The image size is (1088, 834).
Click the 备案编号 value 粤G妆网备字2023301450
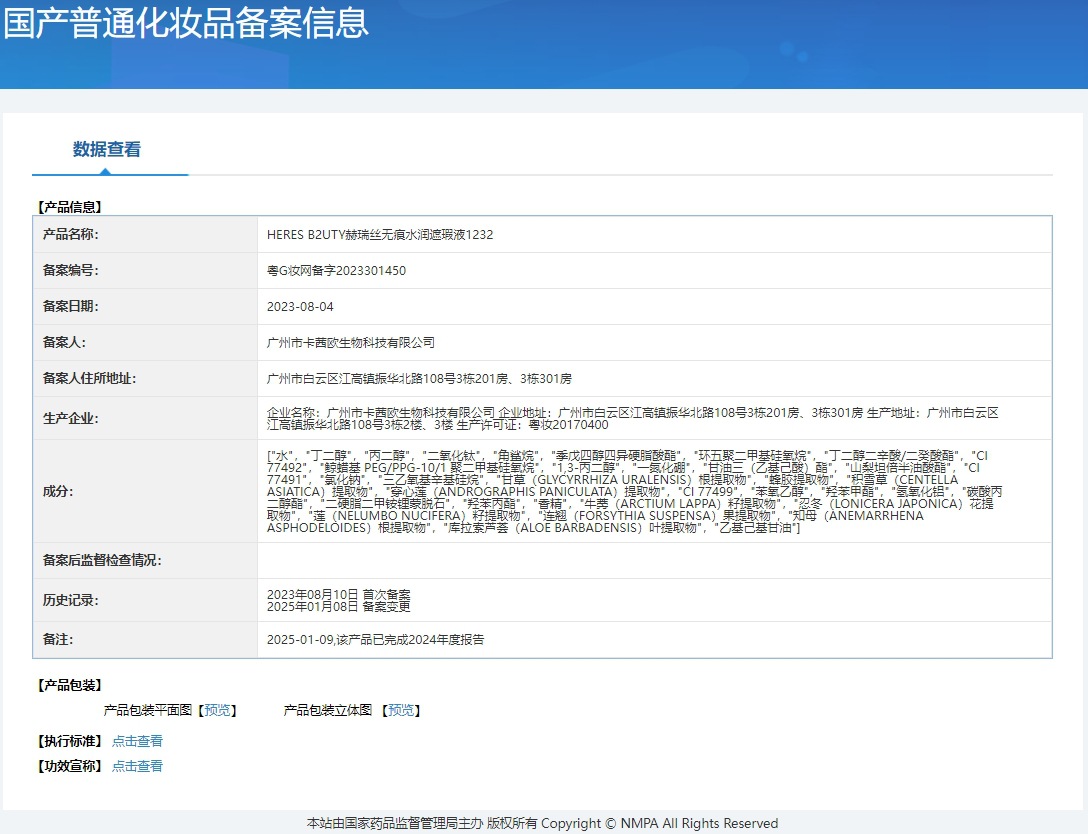click(336, 271)
